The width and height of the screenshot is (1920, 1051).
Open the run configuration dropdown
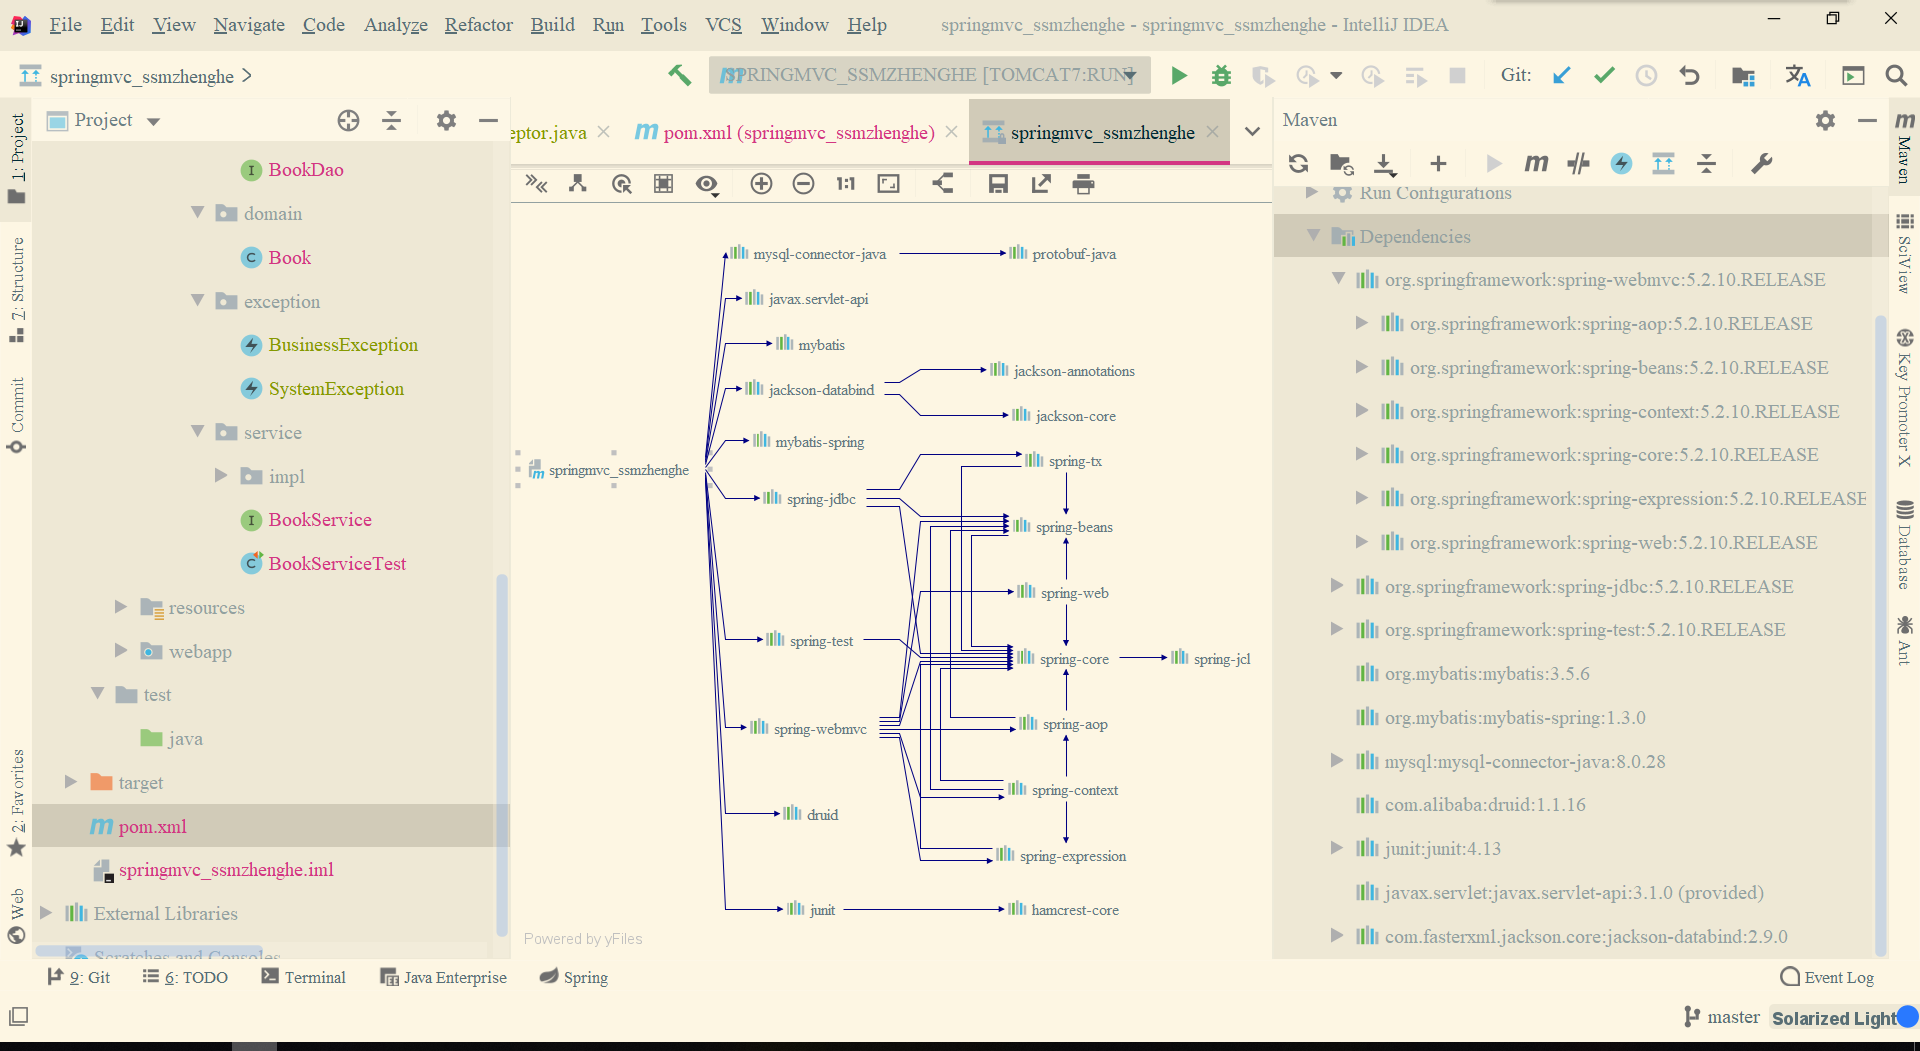pos(929,75)
